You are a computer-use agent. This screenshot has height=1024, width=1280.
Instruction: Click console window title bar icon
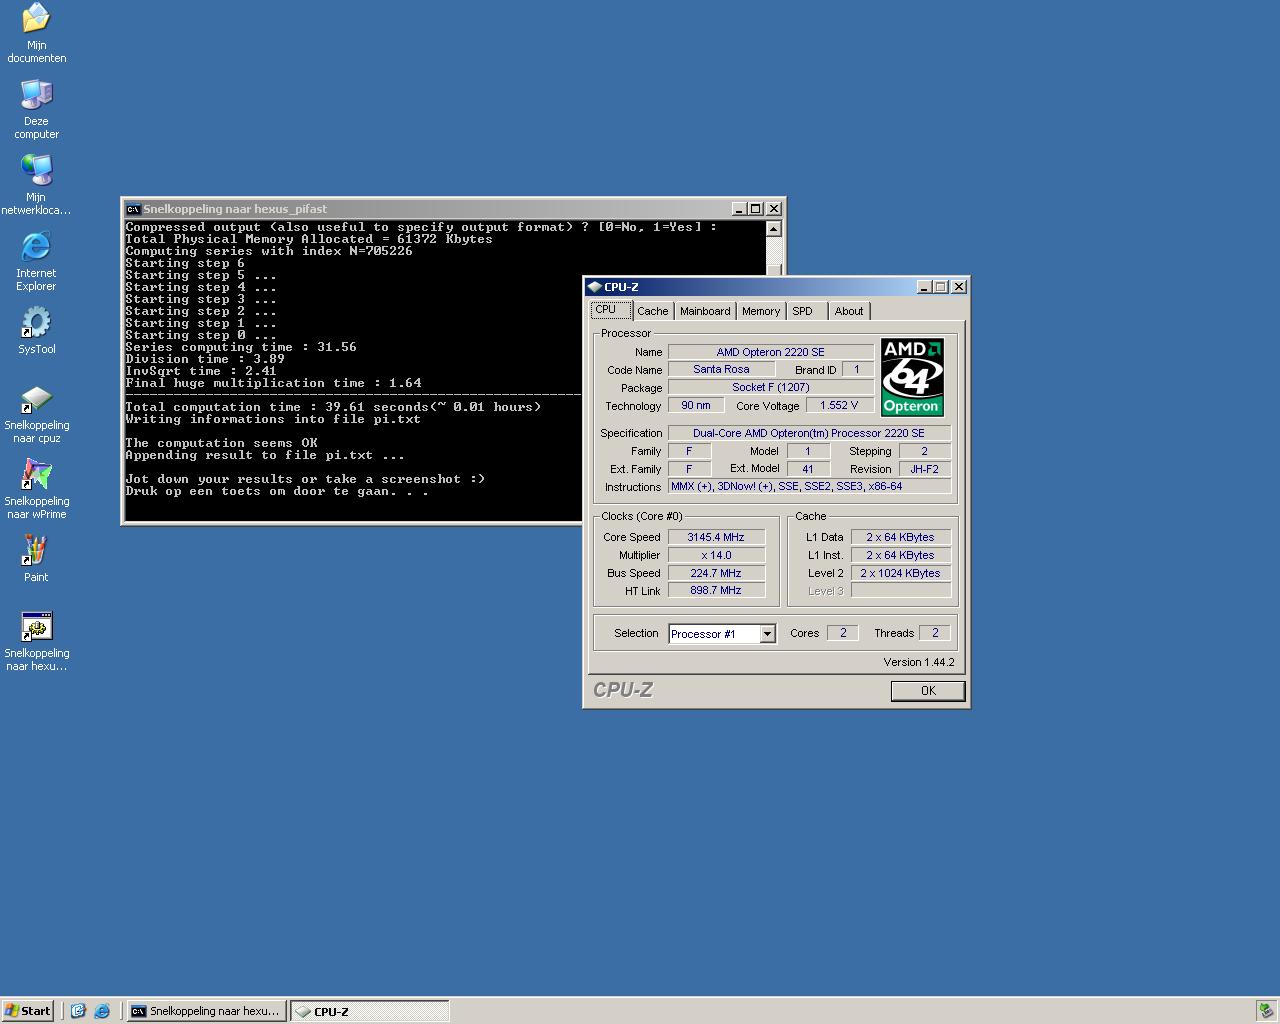click(133, 209)
